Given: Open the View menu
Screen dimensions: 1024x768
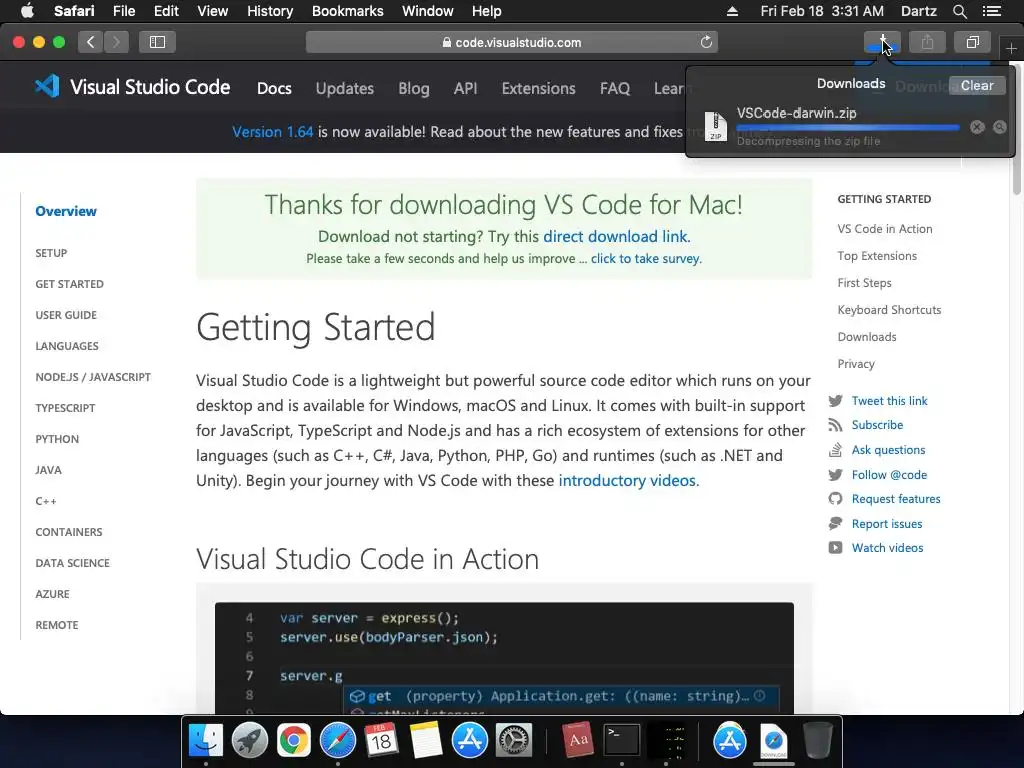Looking at the screenshot, I should click(x=212, y=11).
